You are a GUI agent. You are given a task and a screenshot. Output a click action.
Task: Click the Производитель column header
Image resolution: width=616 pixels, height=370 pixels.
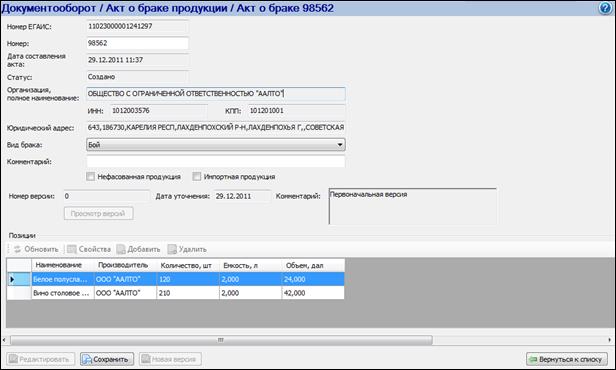[x=126, y=265]
